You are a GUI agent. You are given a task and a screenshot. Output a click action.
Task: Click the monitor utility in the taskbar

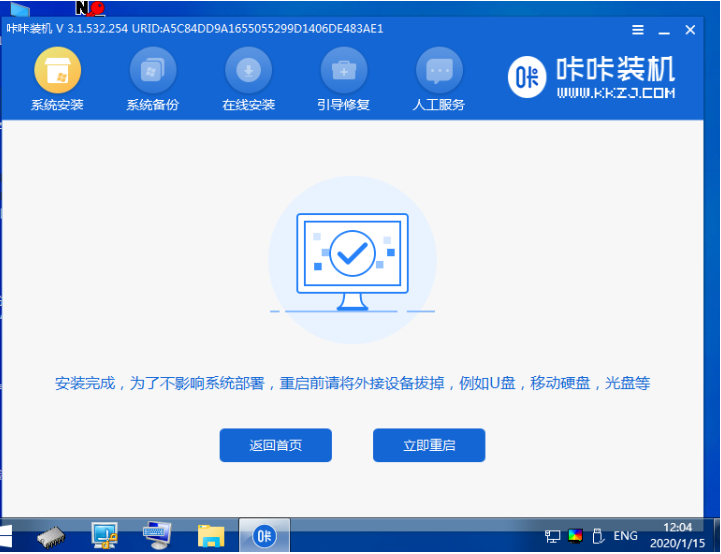(157, 536)
